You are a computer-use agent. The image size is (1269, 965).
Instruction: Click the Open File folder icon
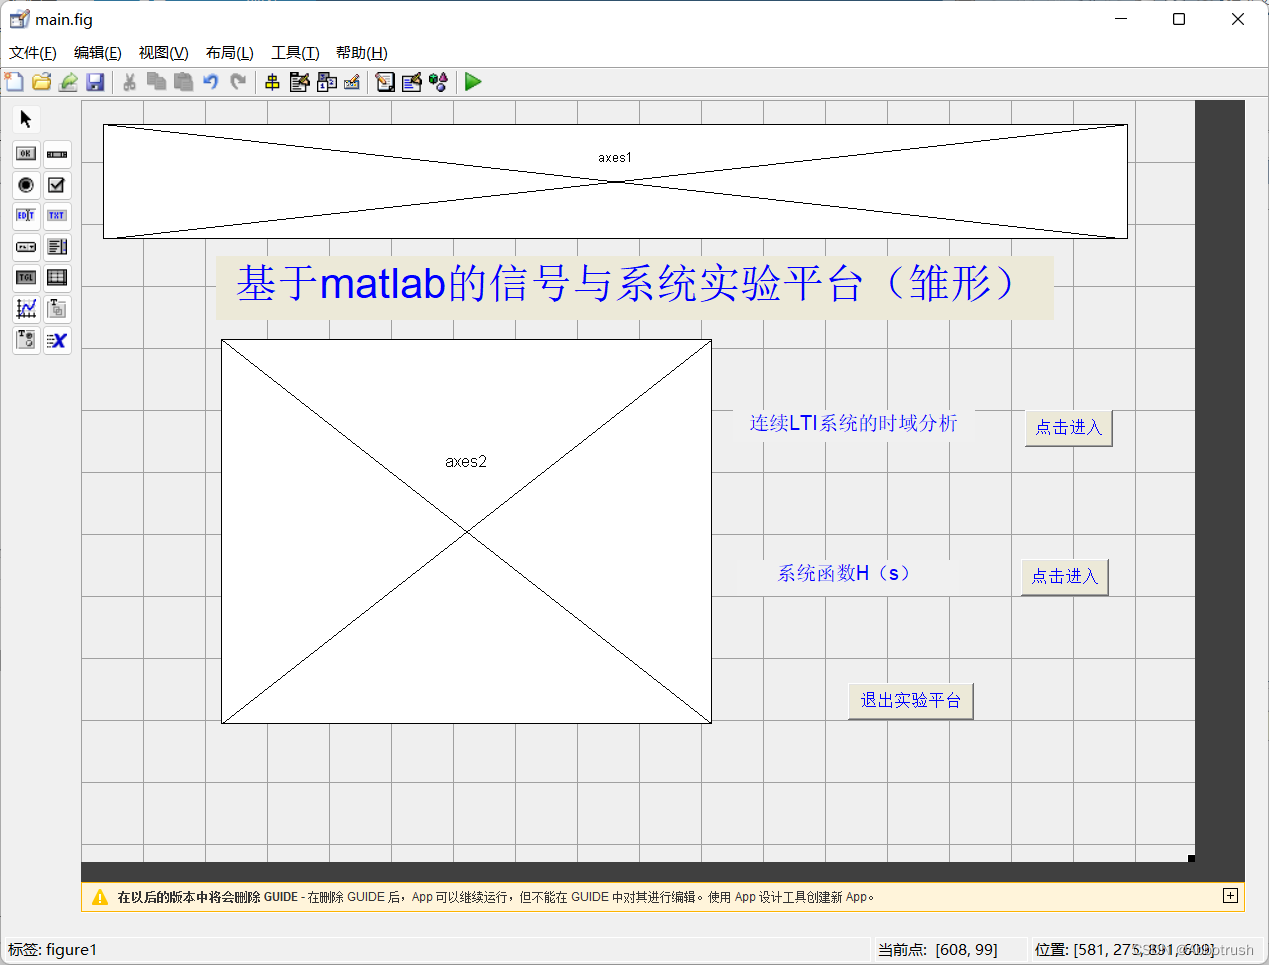click(41, 82)
